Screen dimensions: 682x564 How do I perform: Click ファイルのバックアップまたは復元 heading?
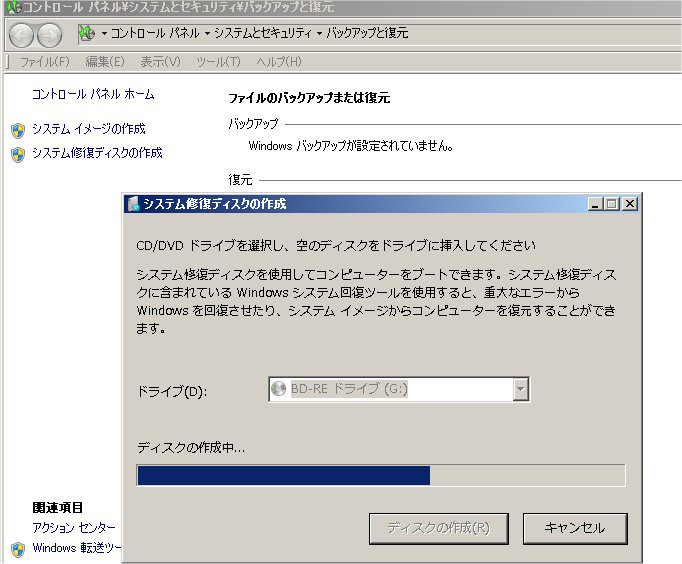(x=309, y=98)
